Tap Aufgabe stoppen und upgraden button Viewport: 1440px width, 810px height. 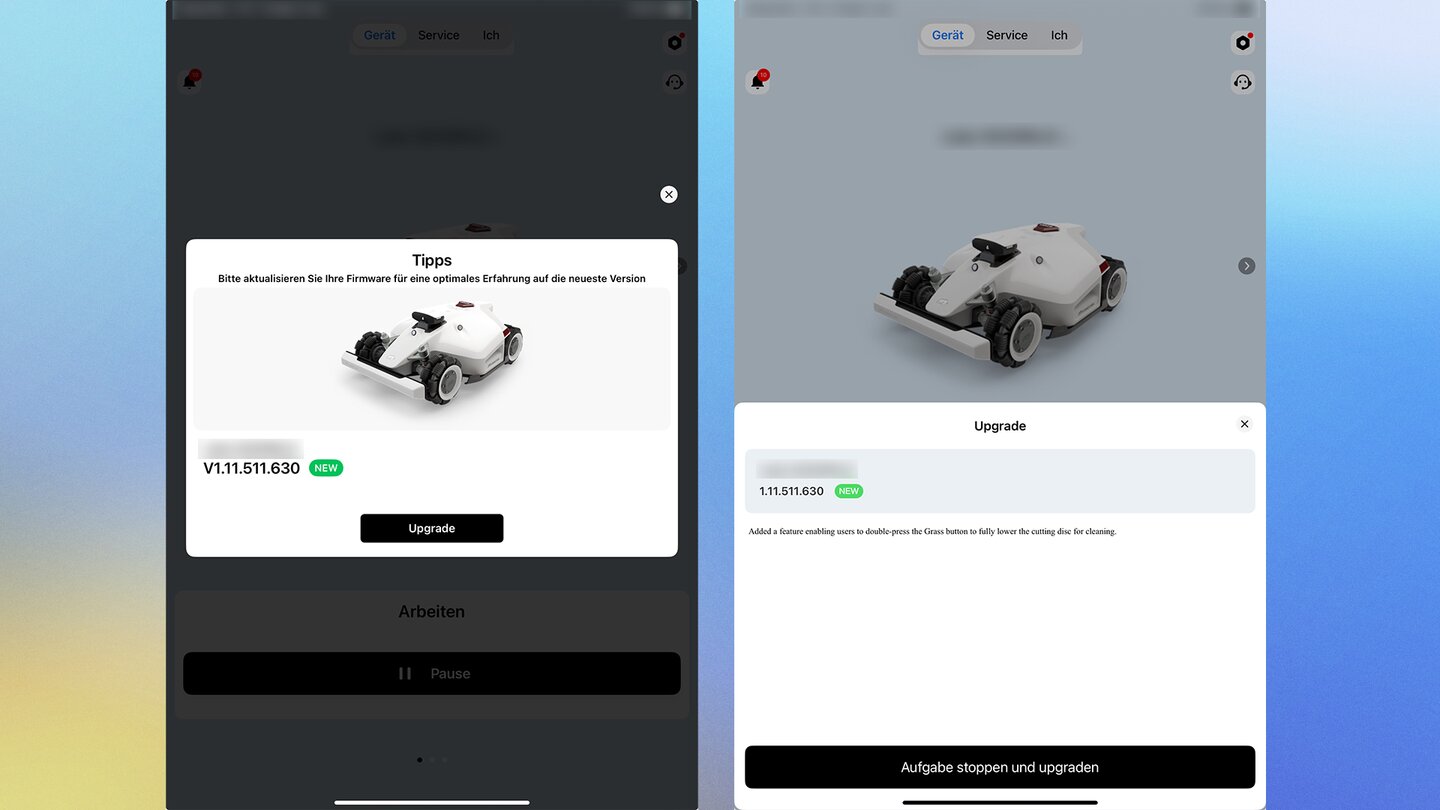[x=1000, y=767]
